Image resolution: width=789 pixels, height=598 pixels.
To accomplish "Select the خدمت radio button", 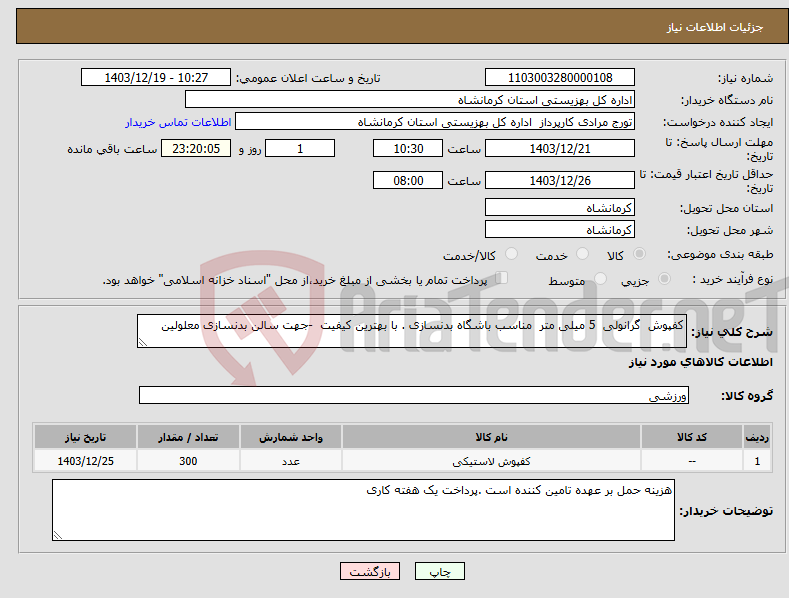I will [582, 254].
